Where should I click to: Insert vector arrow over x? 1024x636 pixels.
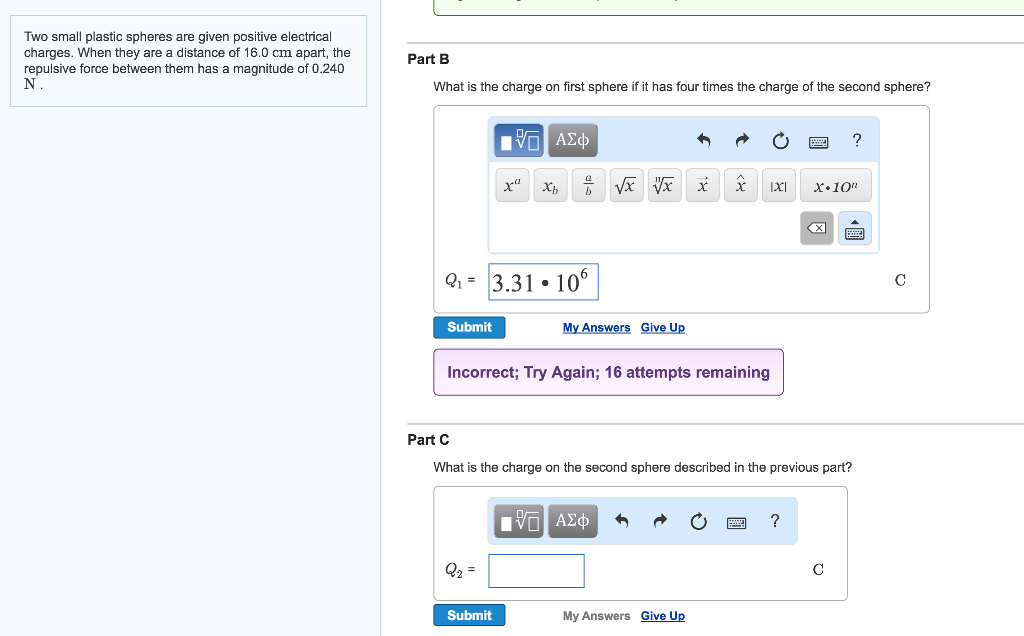[702, 186]
